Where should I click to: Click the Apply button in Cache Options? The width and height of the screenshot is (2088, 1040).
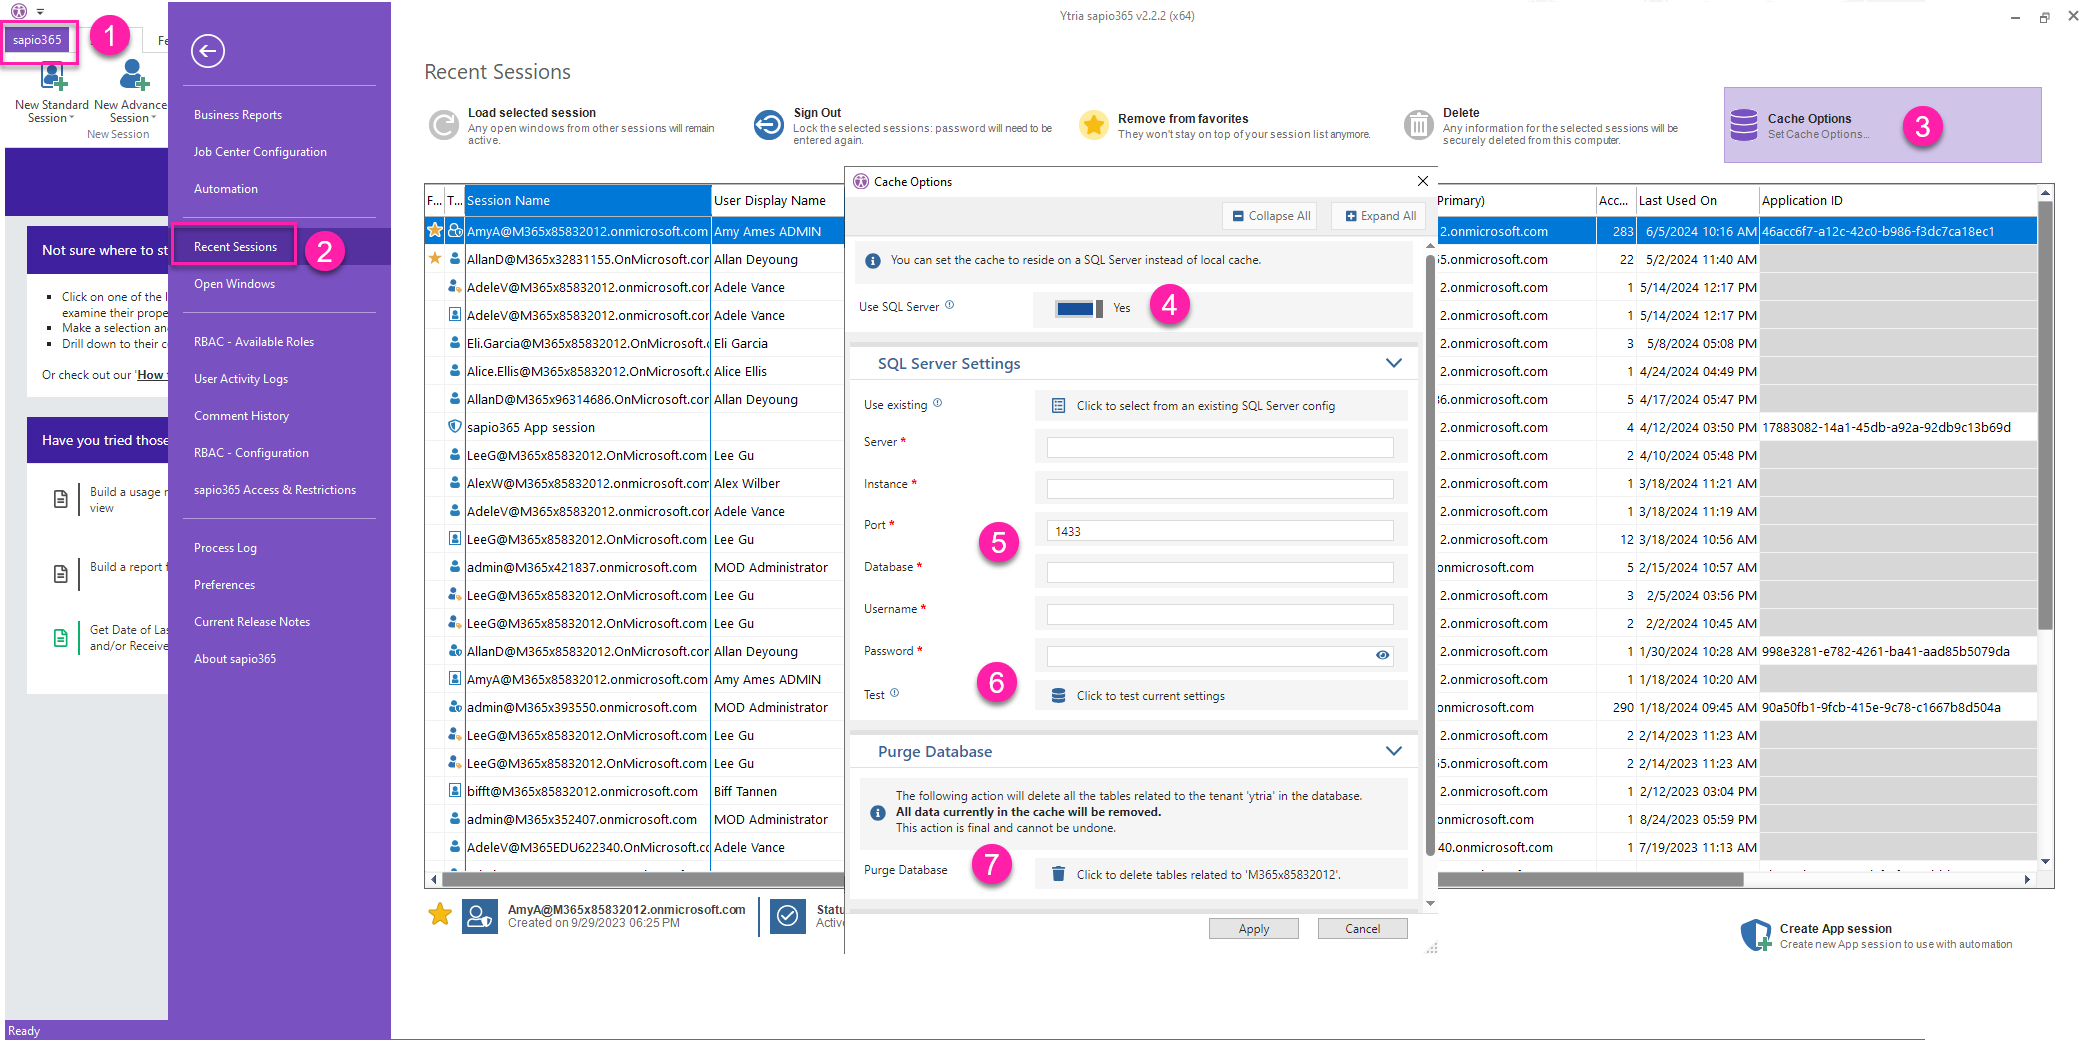pyautogui.click(x=1254, y=929)
